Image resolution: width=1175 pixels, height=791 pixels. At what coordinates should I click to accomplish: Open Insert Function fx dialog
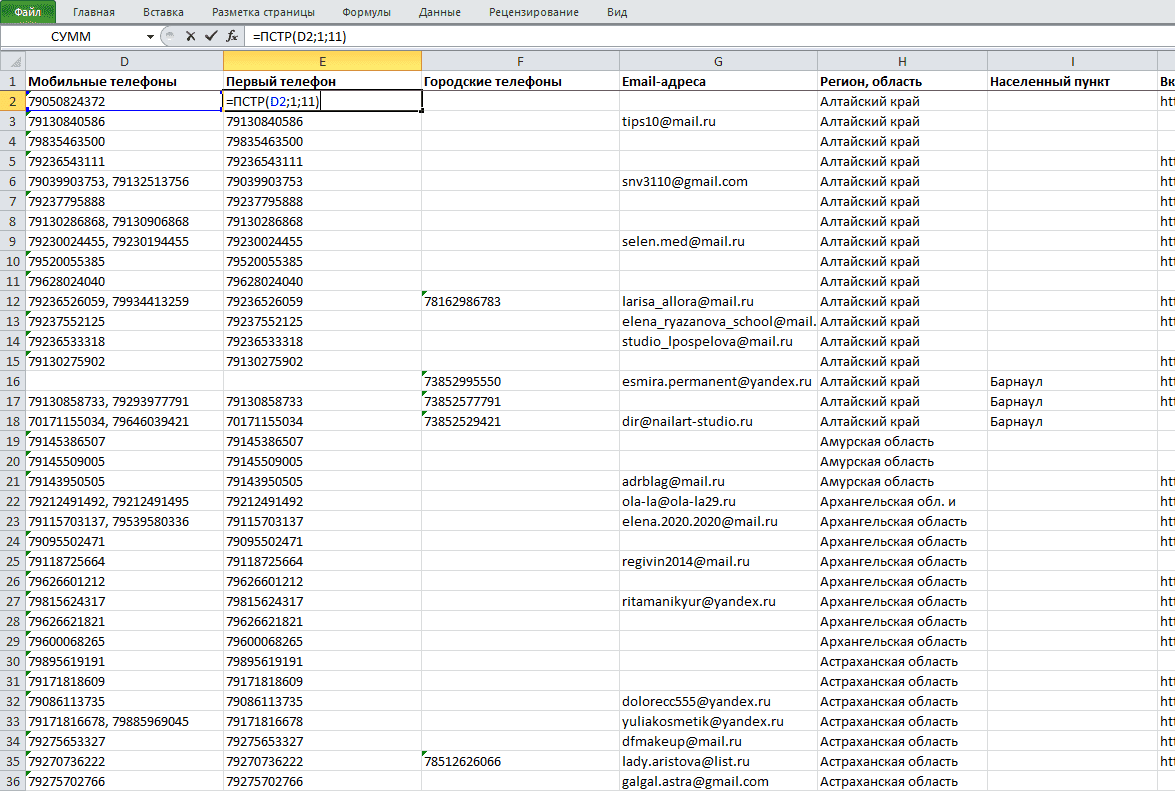click(232, 36)
